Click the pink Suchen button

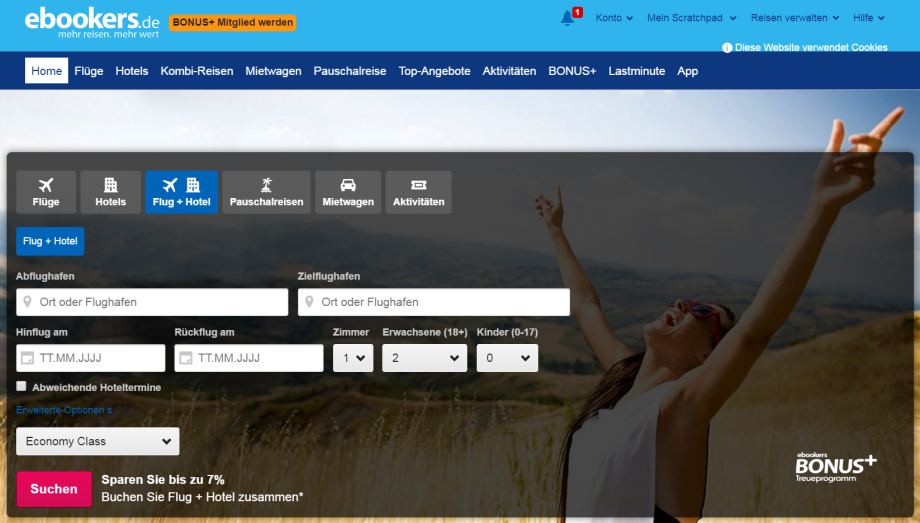(x=54, y=488)
